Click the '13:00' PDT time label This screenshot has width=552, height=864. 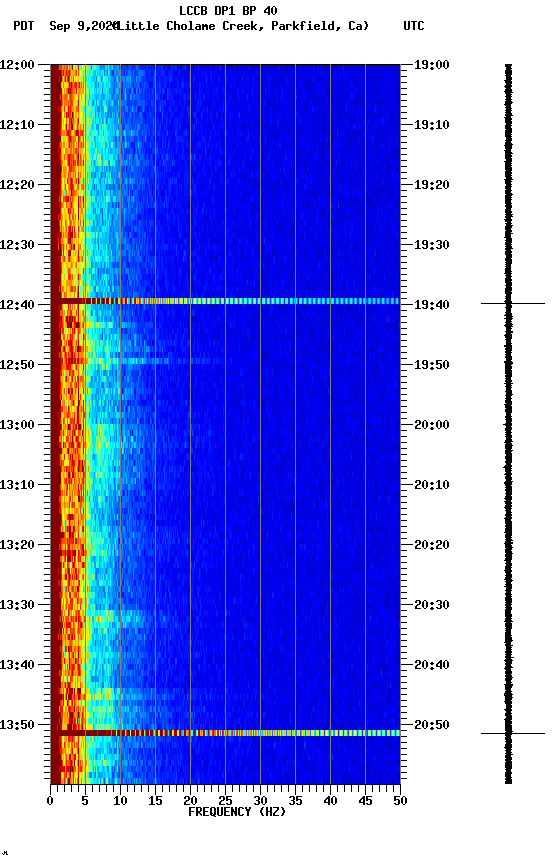coord(17,425)
